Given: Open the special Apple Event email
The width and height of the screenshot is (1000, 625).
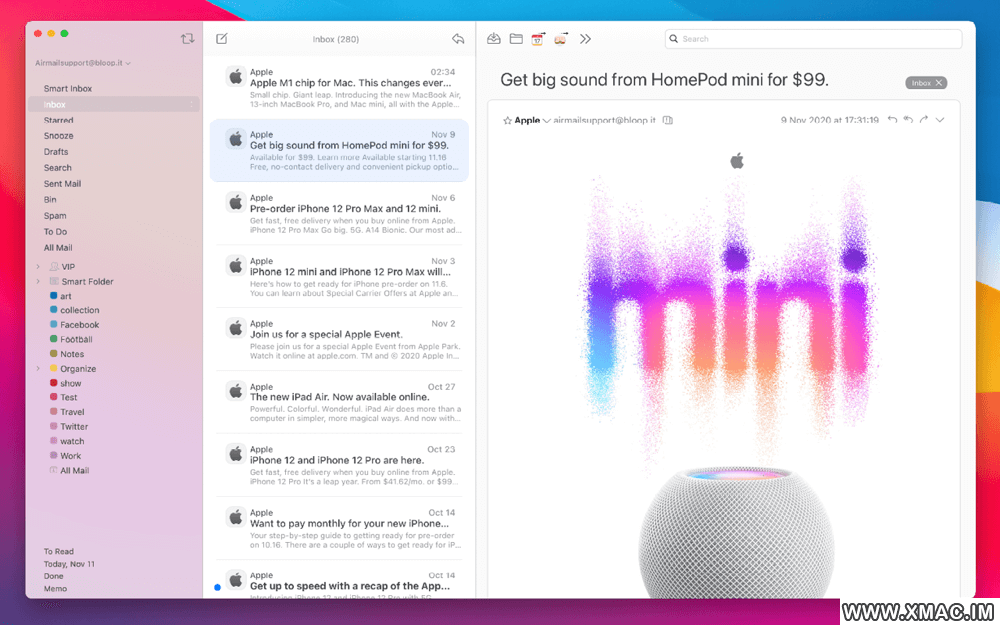Looking at the screenshot, I should (x=339, y=339).
